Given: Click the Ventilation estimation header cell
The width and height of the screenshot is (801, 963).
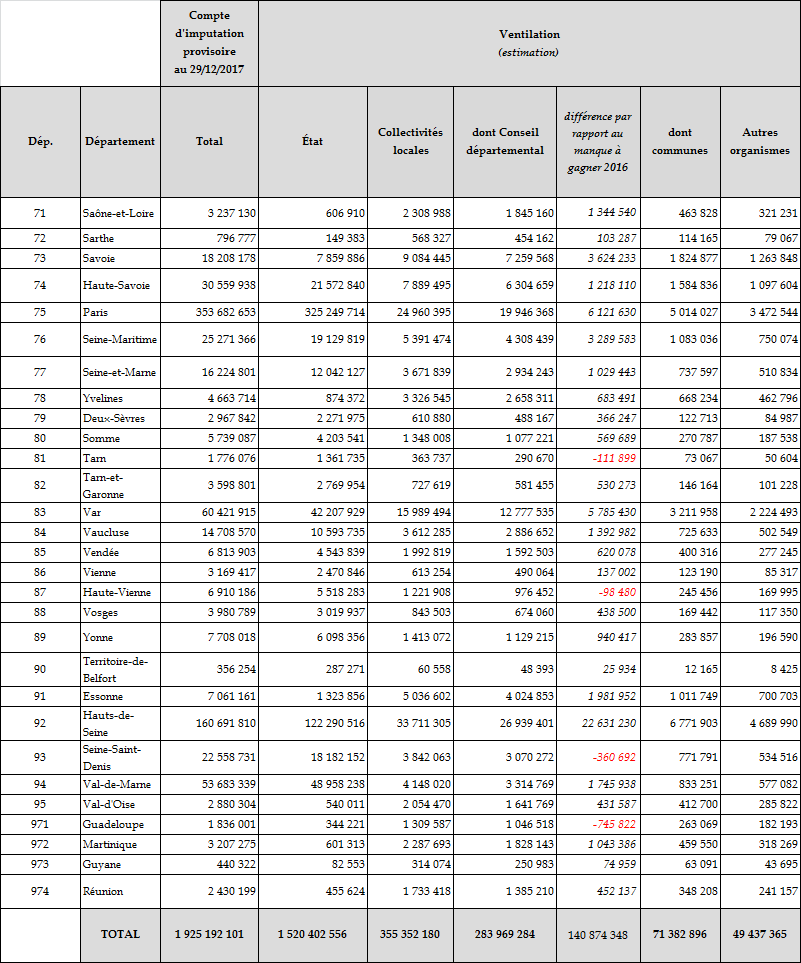Looking at the screenshot, I should [x=529, y=43].
